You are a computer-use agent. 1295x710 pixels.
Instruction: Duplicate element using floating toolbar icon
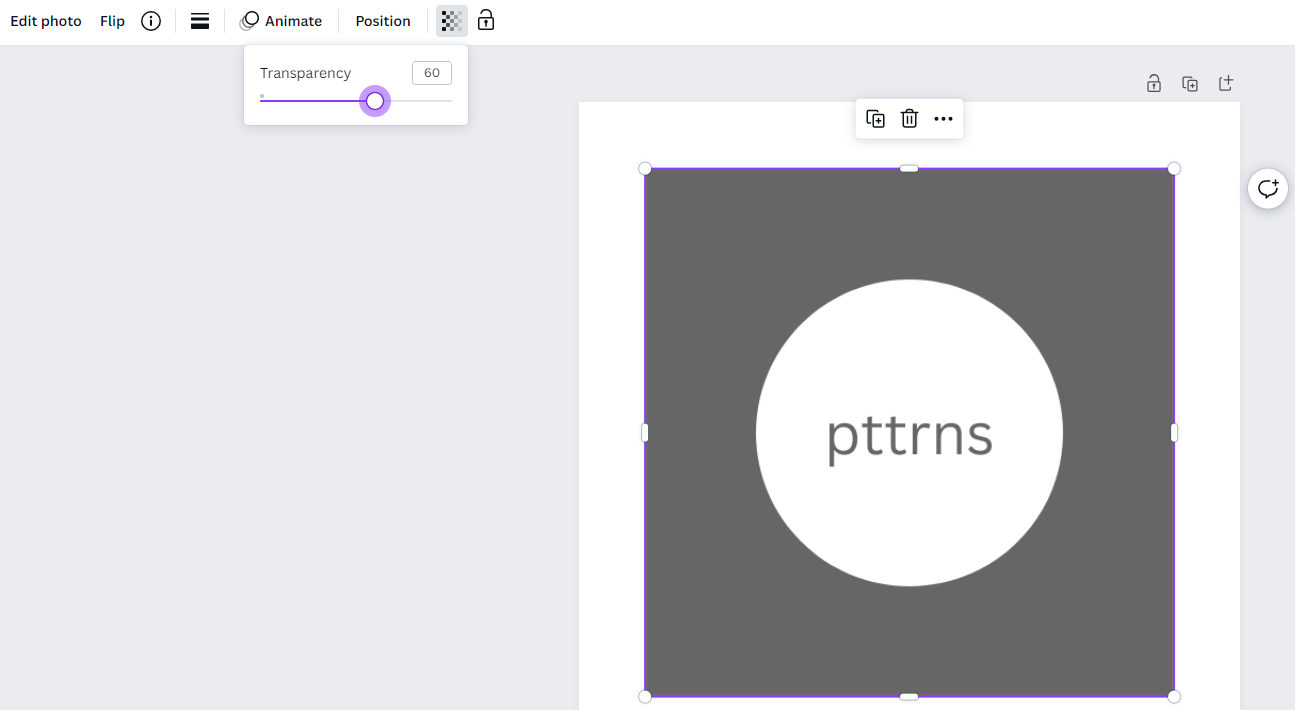tap(876, 119)
